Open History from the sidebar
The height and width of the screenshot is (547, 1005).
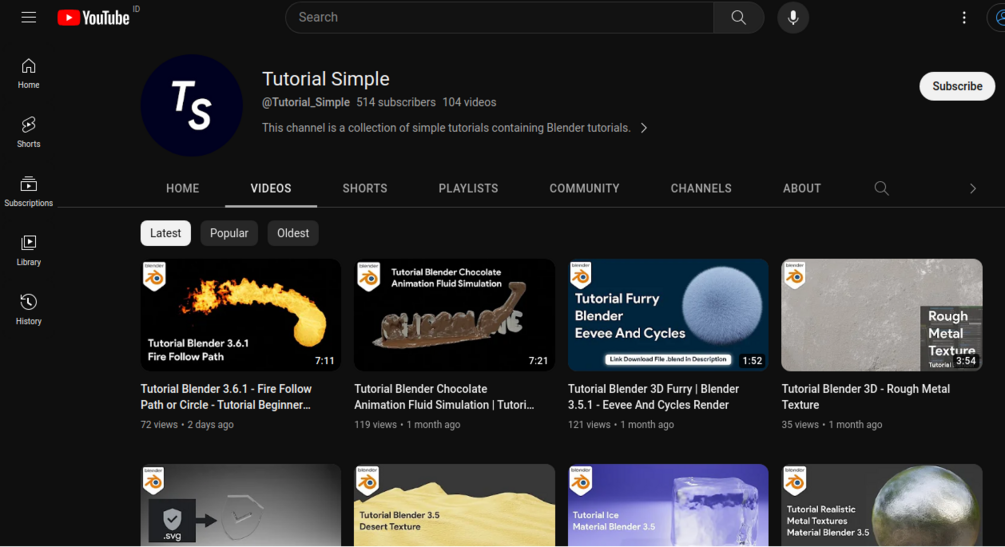(28, 309)
